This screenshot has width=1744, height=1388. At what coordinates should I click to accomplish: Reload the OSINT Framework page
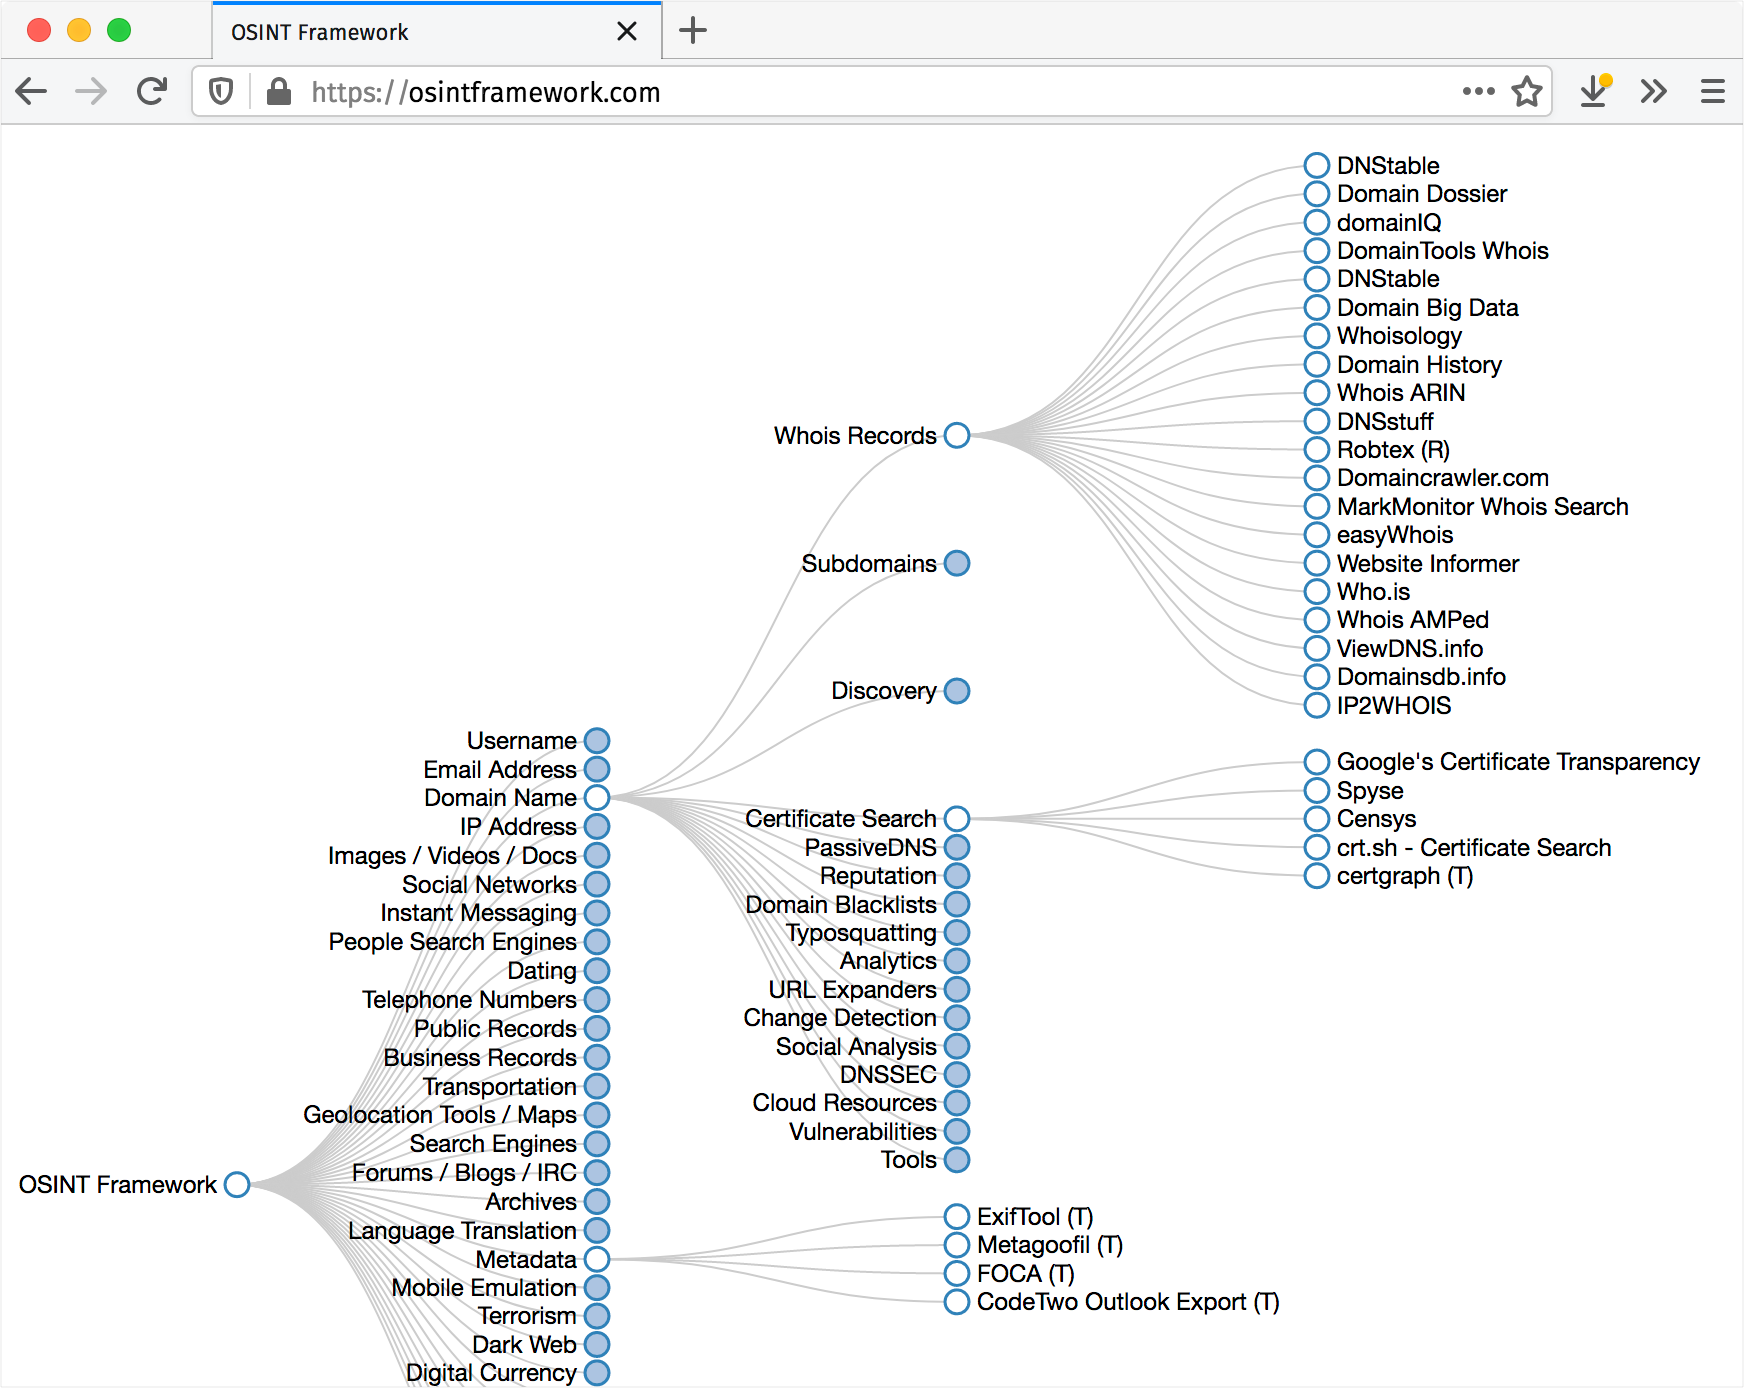pos(152,92)
